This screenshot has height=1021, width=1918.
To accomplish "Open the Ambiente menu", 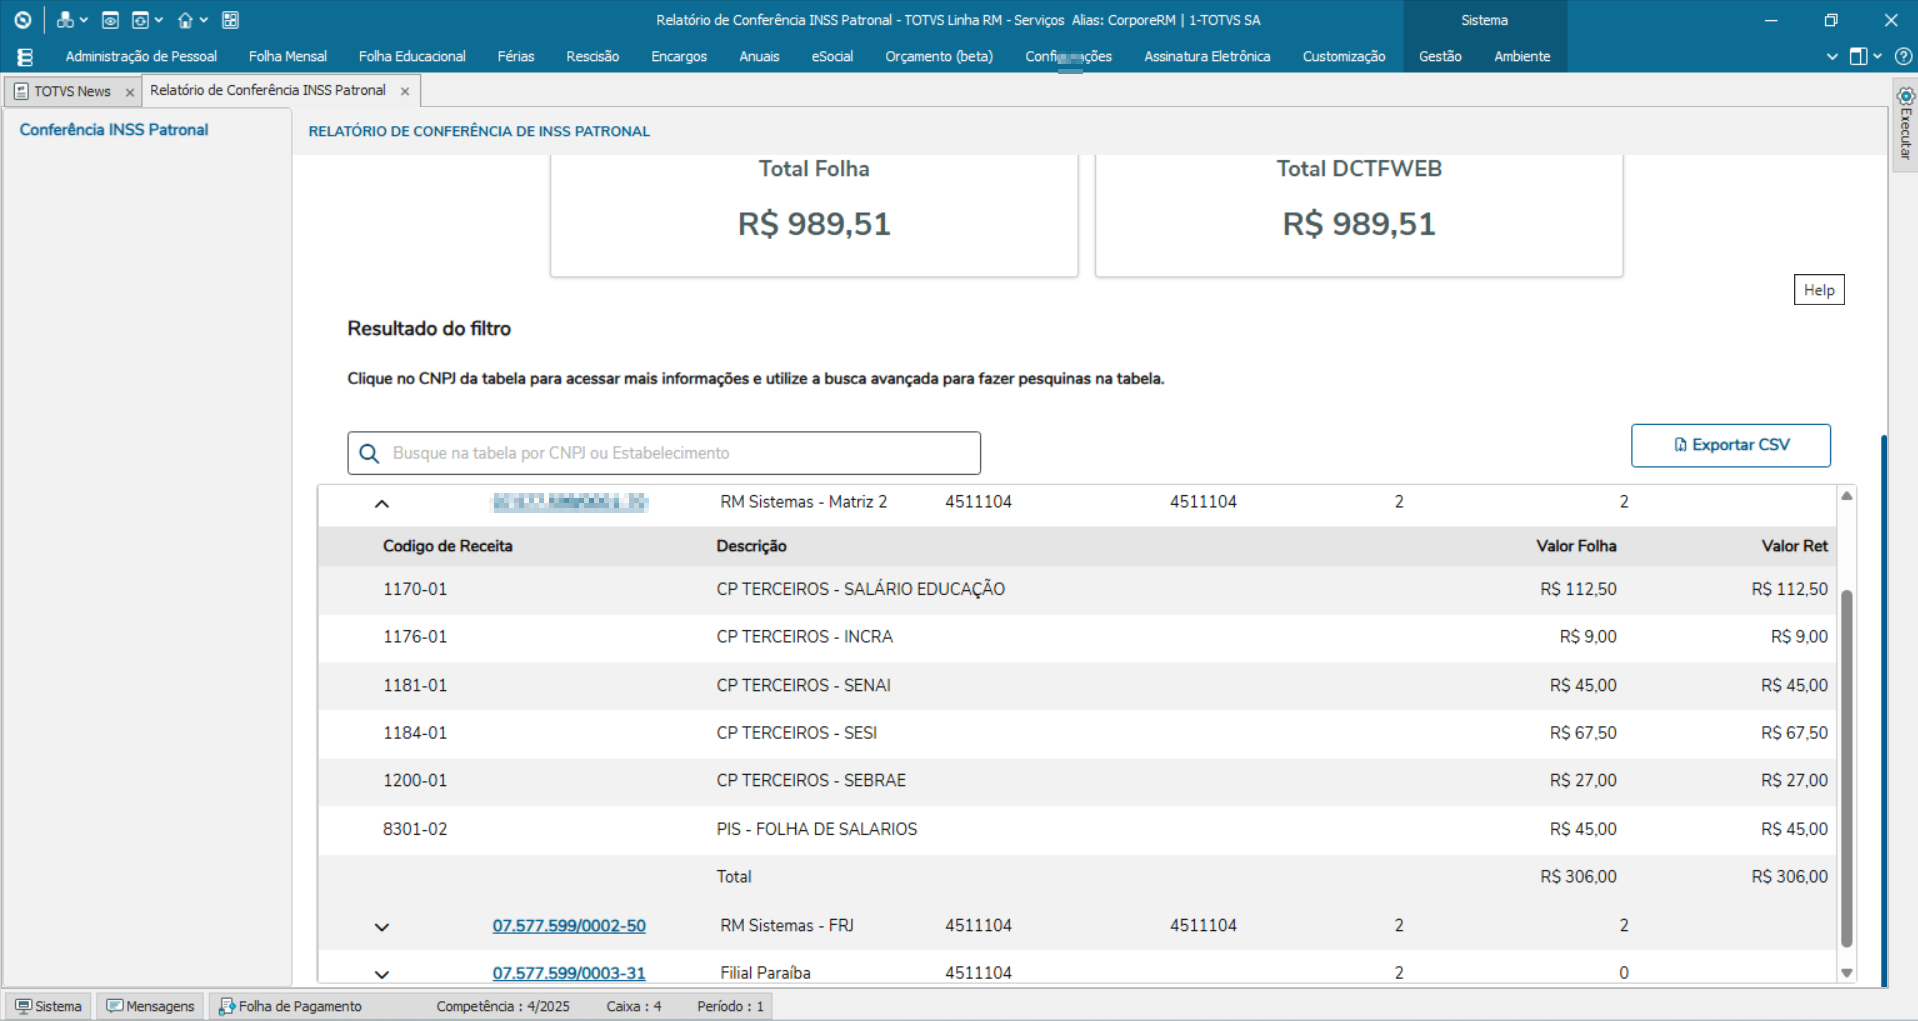I will coord(1522,56).
